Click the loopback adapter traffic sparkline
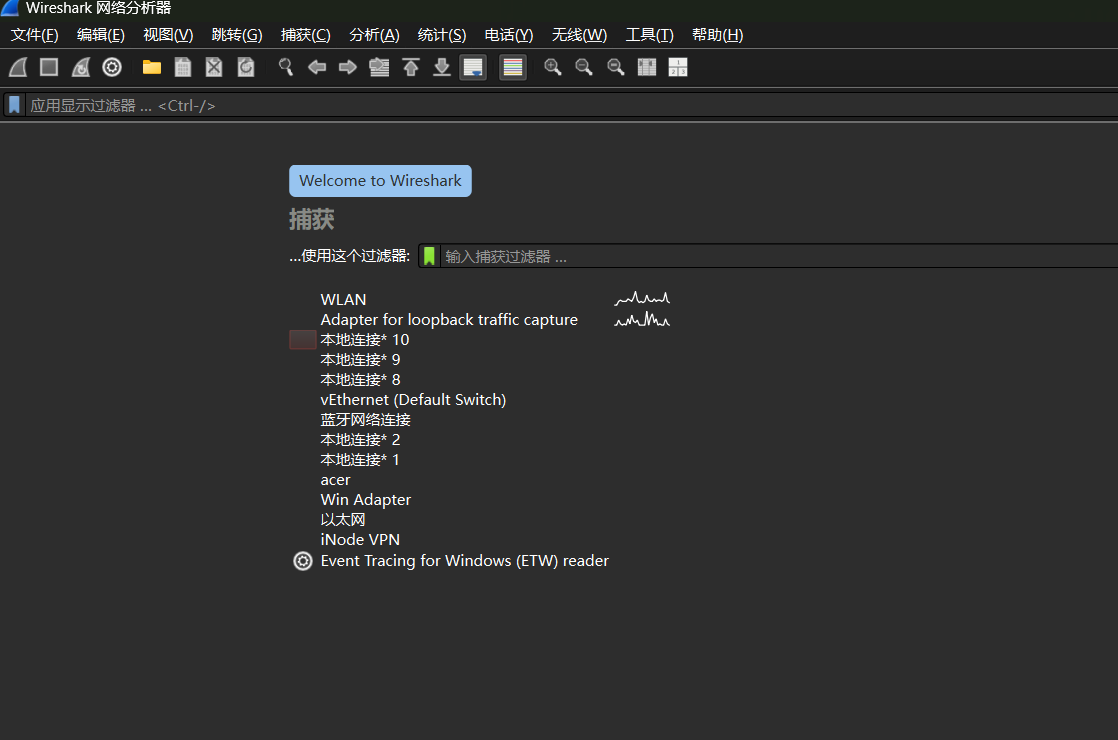The image size is (1118, 740). tap(642, 319)
